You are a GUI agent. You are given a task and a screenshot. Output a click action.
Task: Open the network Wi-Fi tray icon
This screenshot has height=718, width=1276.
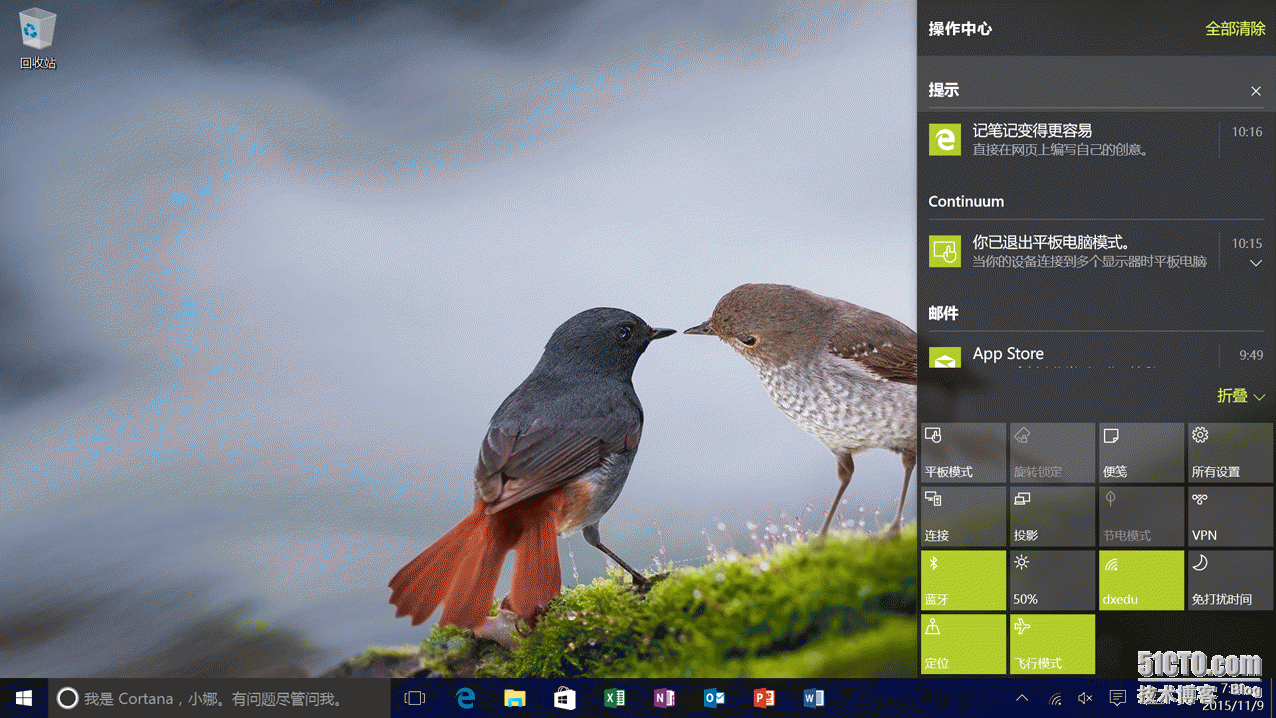[1055, 698]
